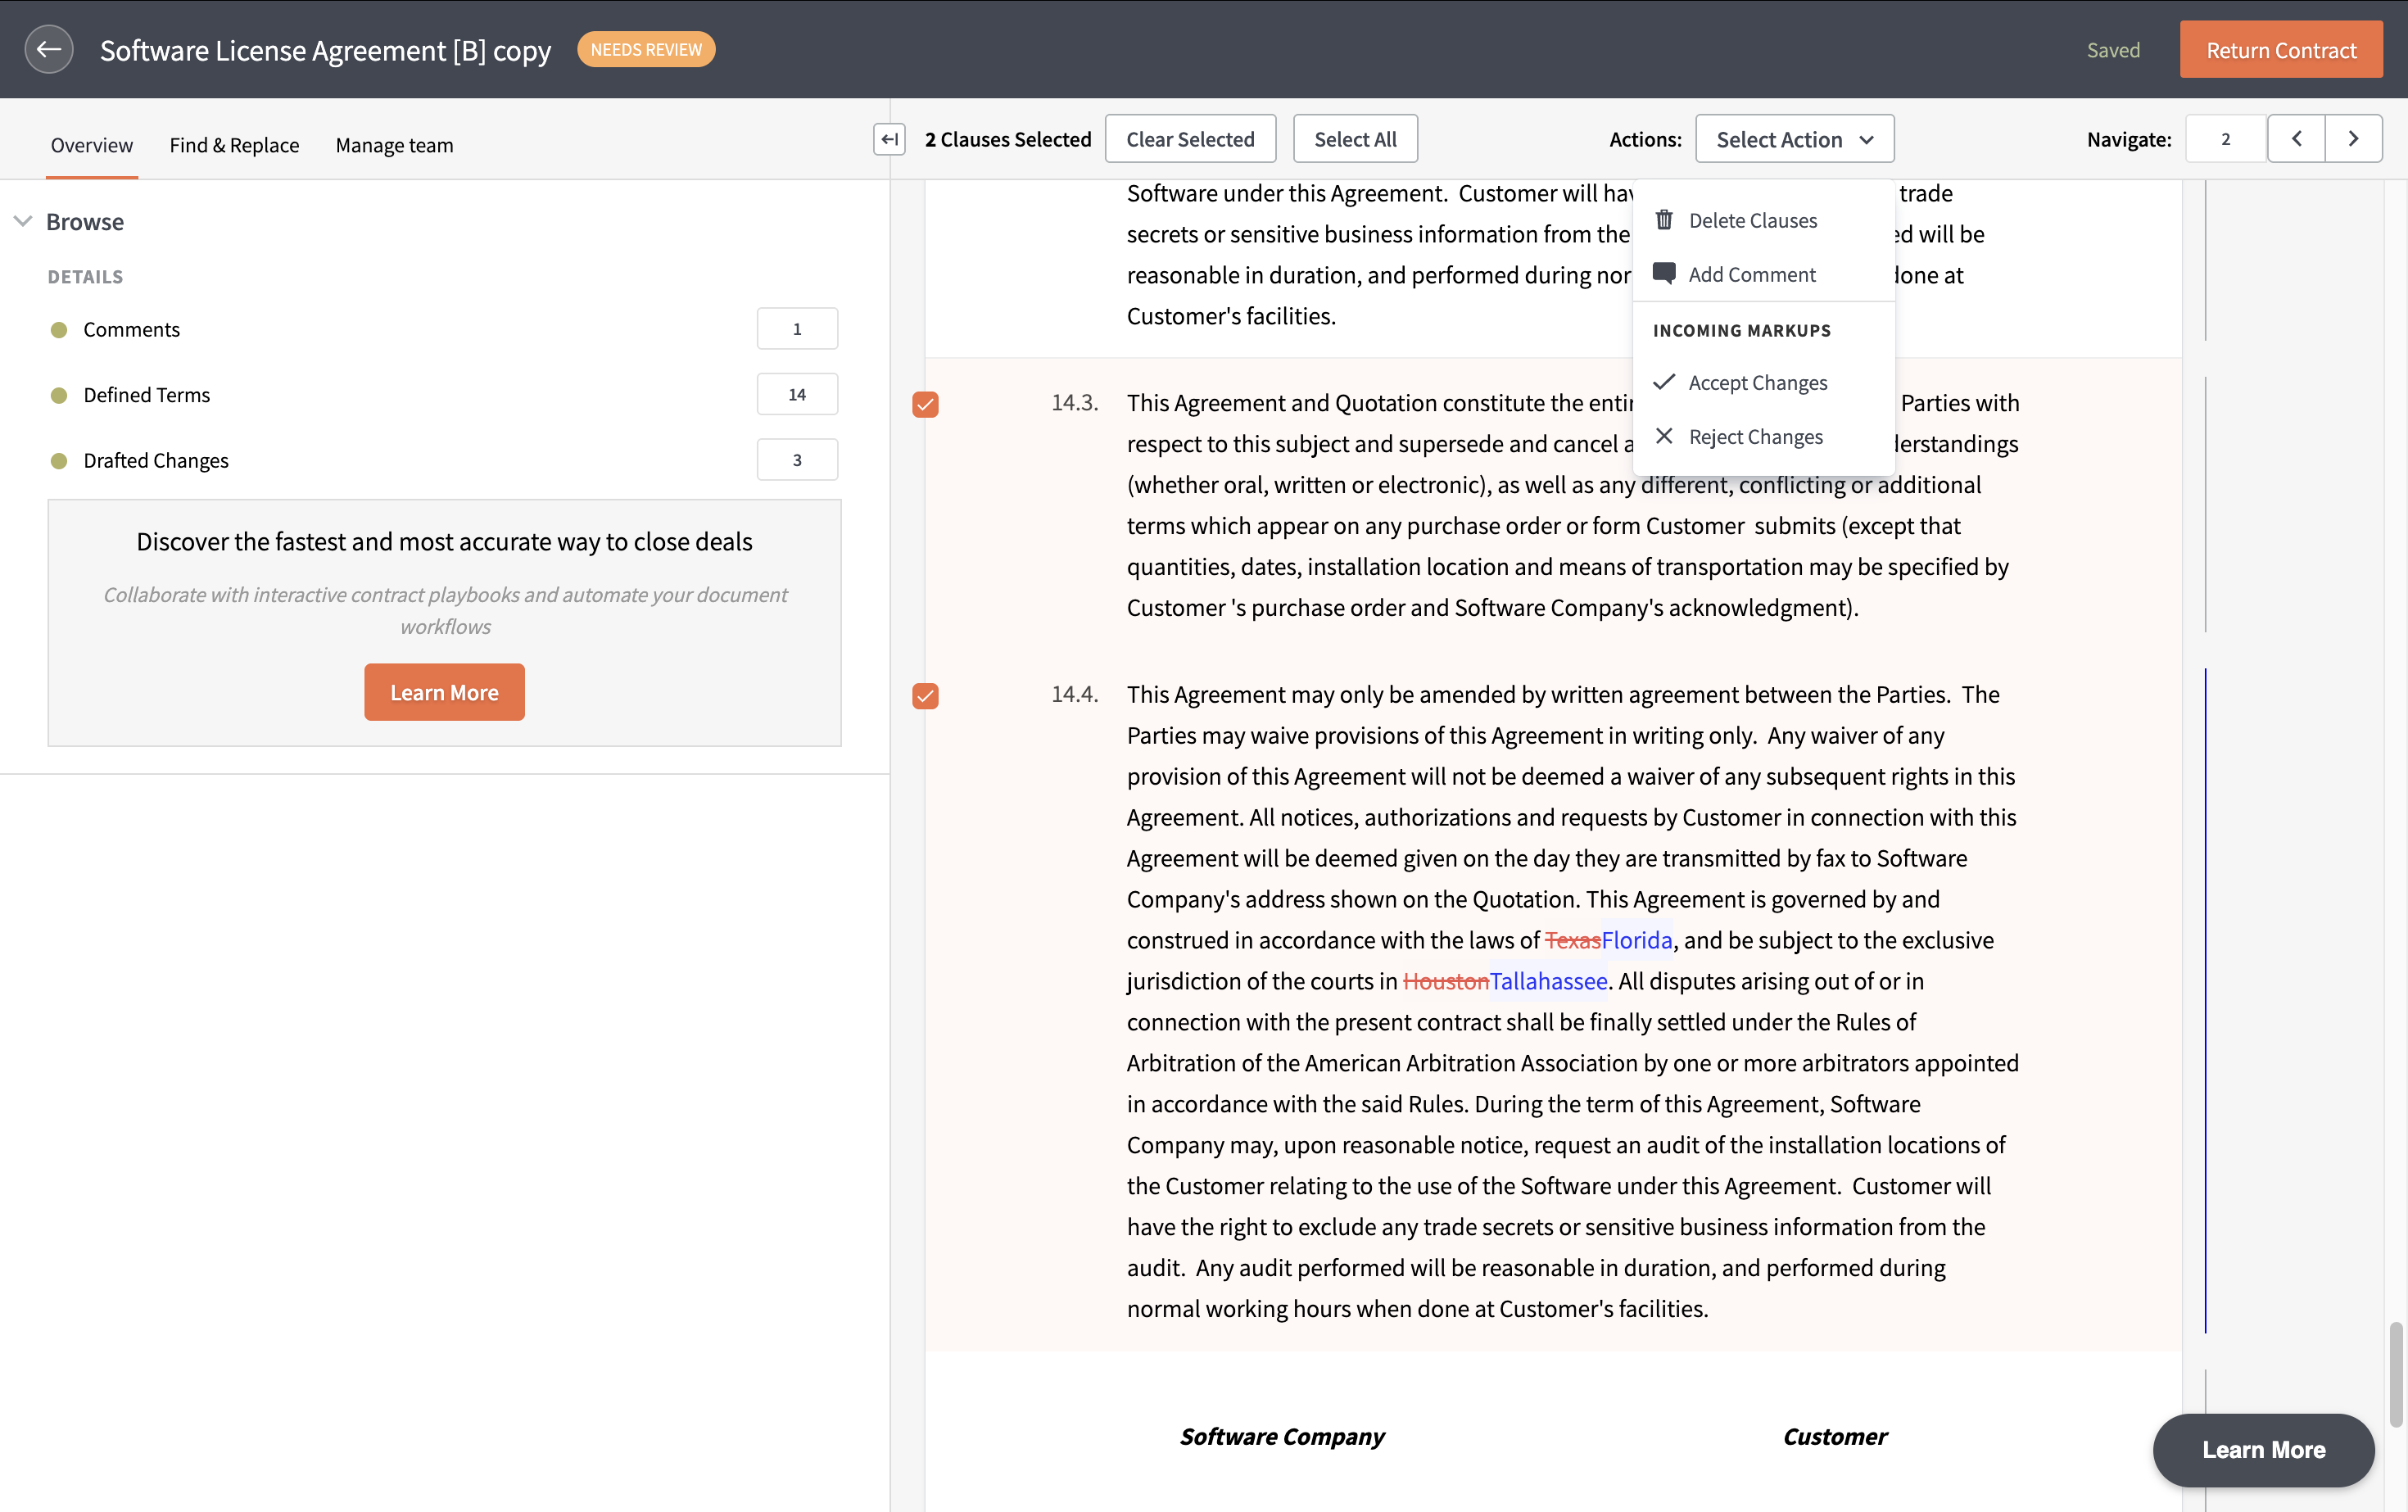2408x1512 pixels.
Task: Click the trash icon for Delete Clauses
Action: 1664,220
